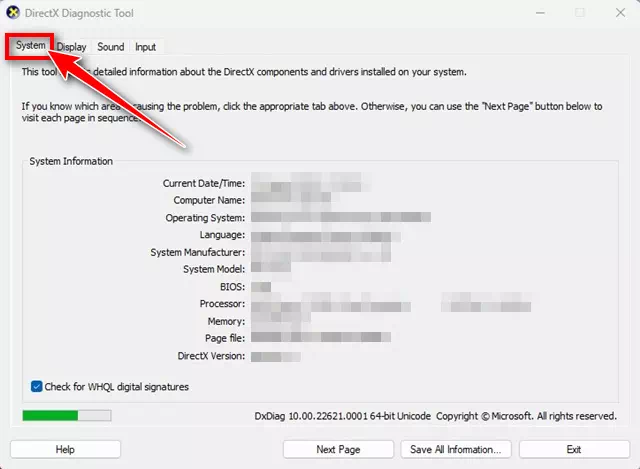The image size is (640, 469).
Task: Click the Current Date/Time label
Action: [x=204, y=183]
